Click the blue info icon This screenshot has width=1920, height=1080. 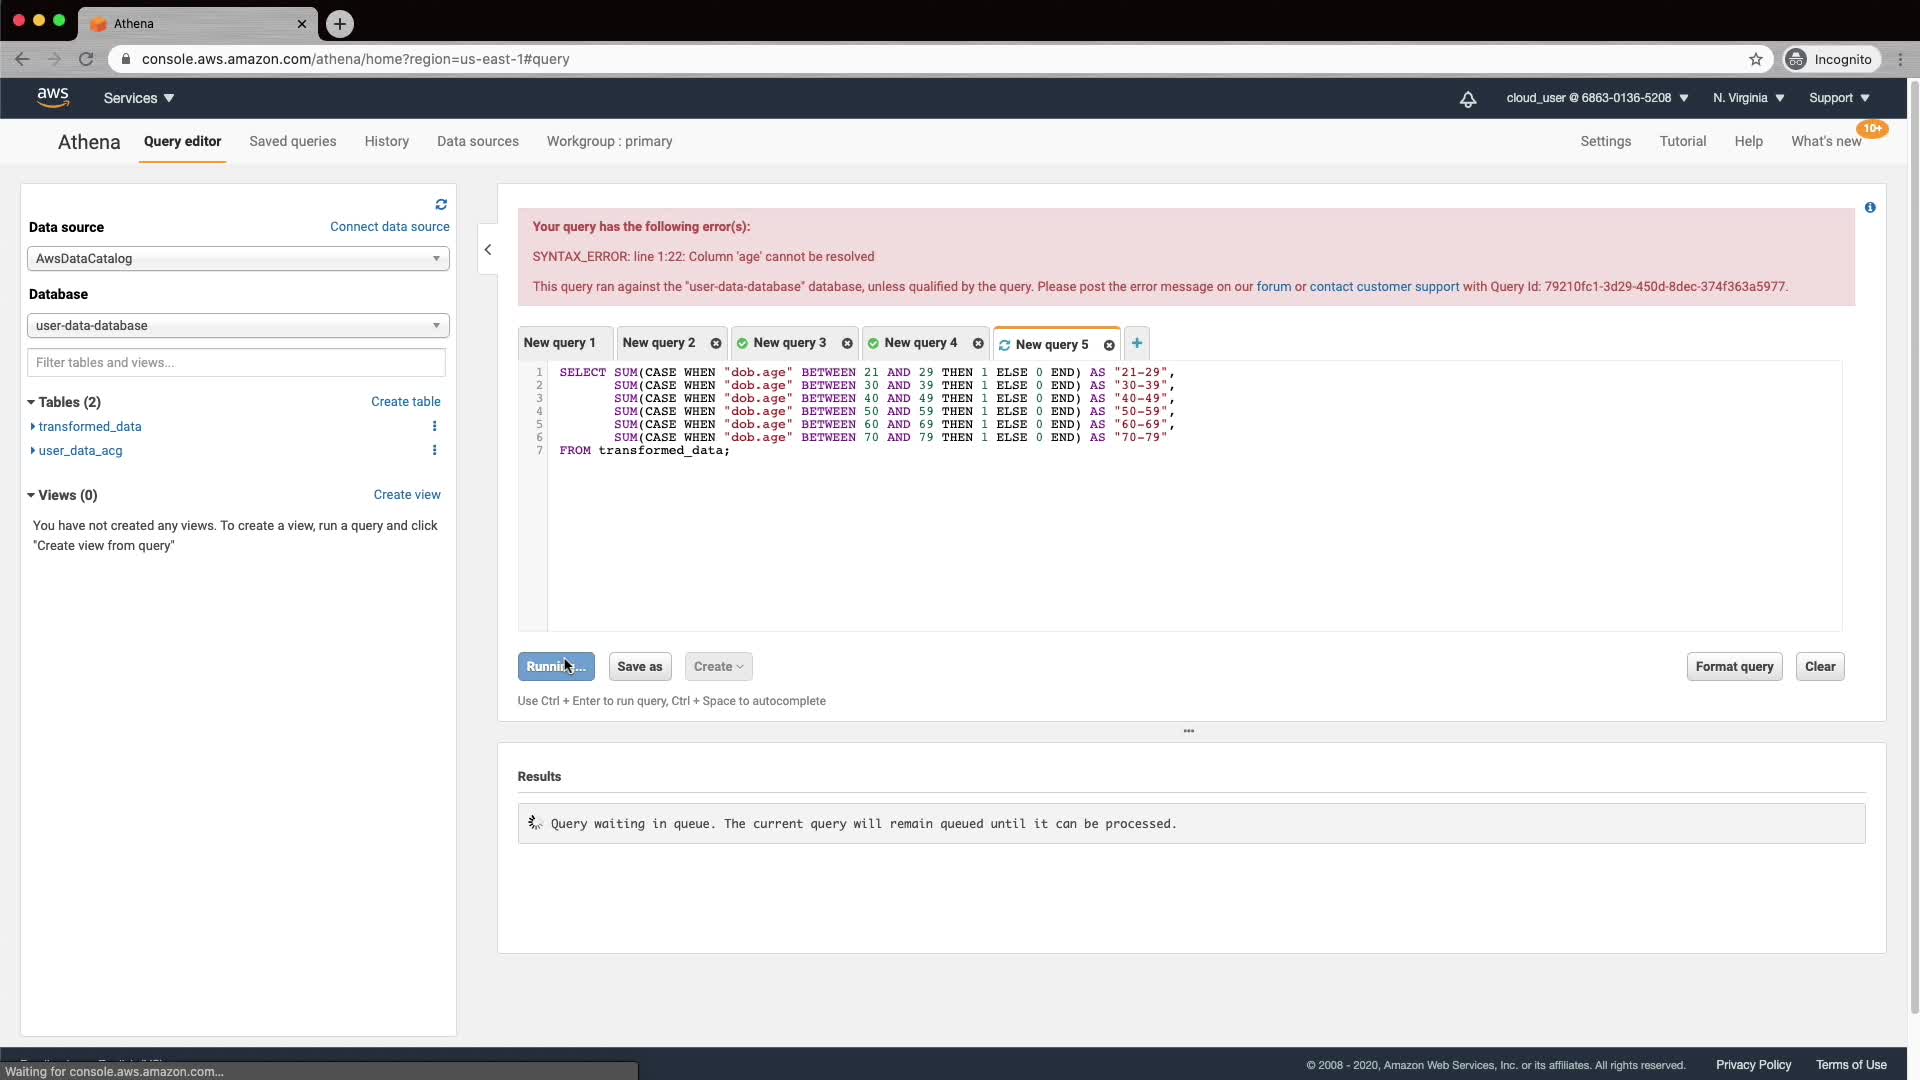[x=1870, y=208]
